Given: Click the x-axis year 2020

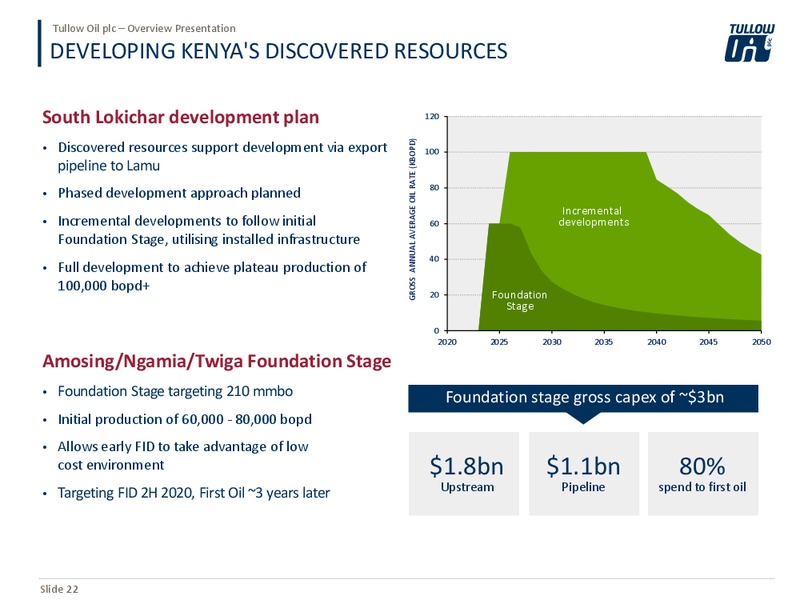Looking at the screenshot, I should pyautogui.click(x=447, y=342).
